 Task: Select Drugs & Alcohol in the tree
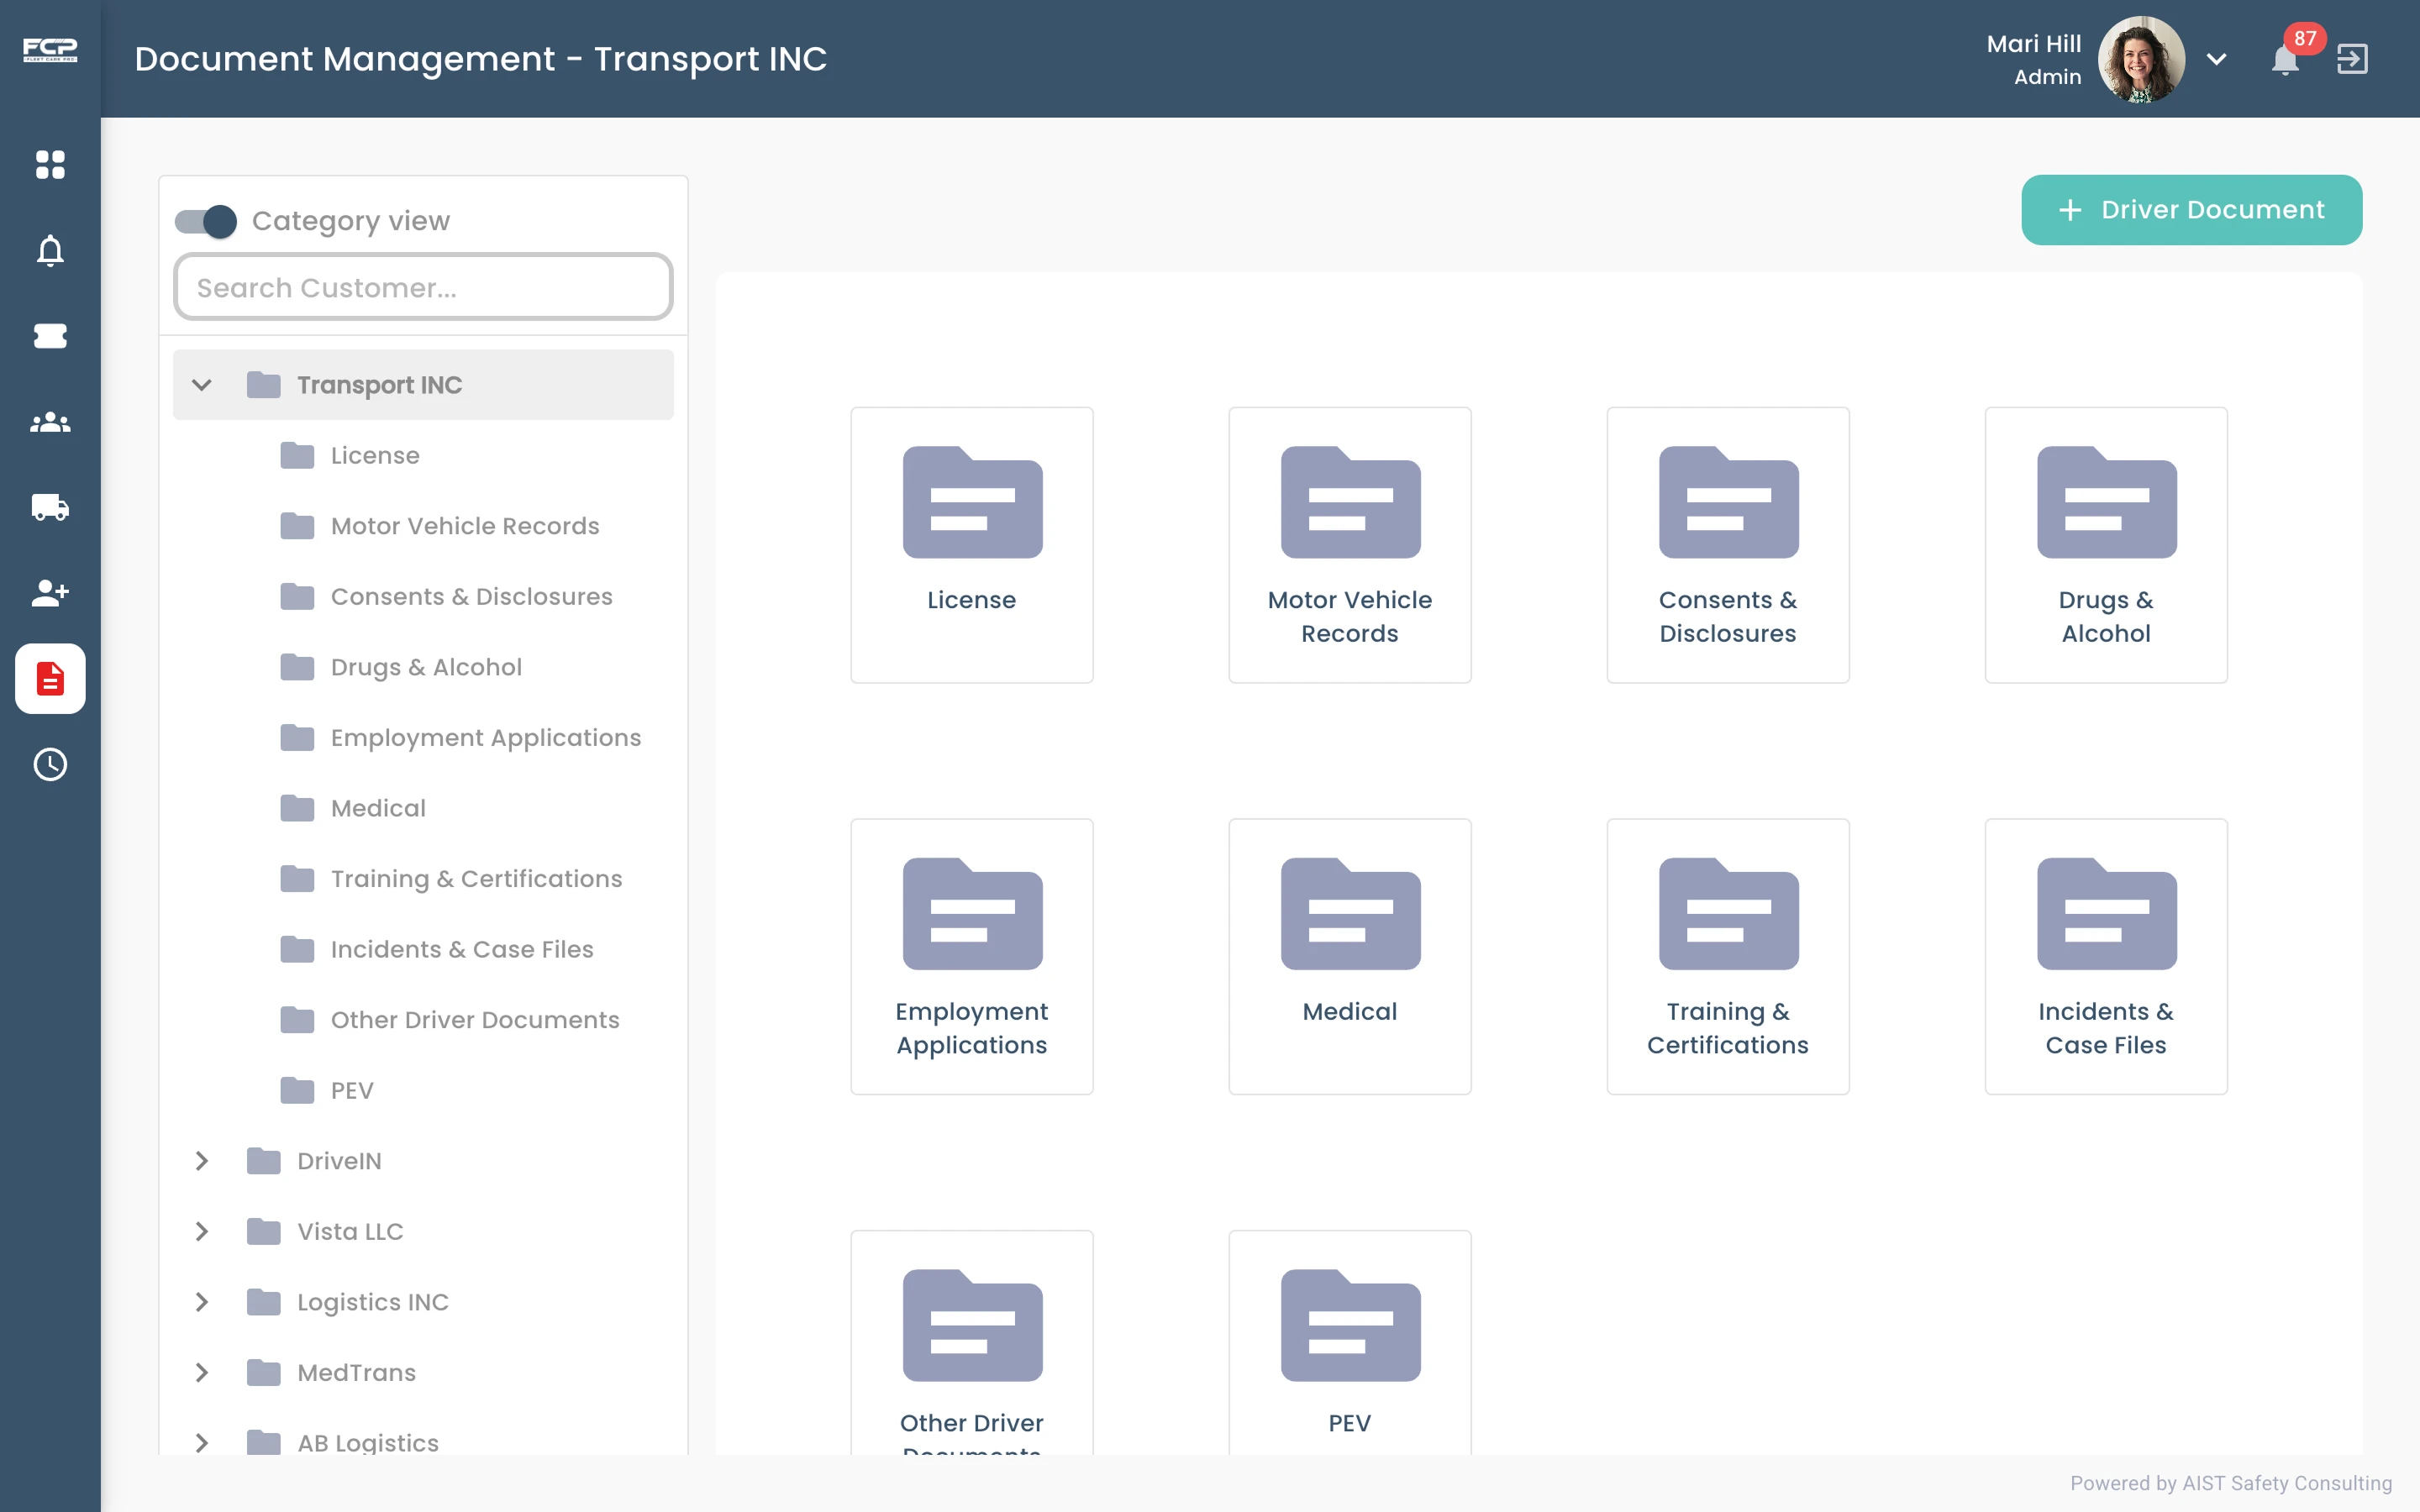[x=426, y=667]
